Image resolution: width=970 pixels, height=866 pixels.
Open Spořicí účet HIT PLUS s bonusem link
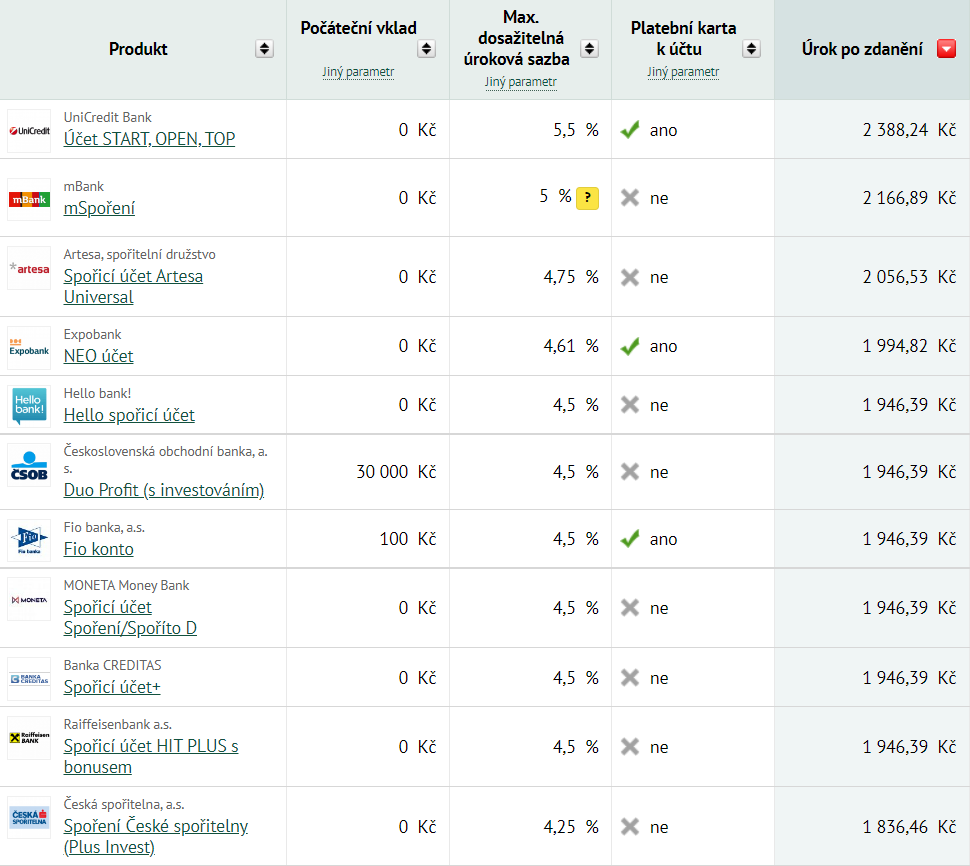pos(151,757)
